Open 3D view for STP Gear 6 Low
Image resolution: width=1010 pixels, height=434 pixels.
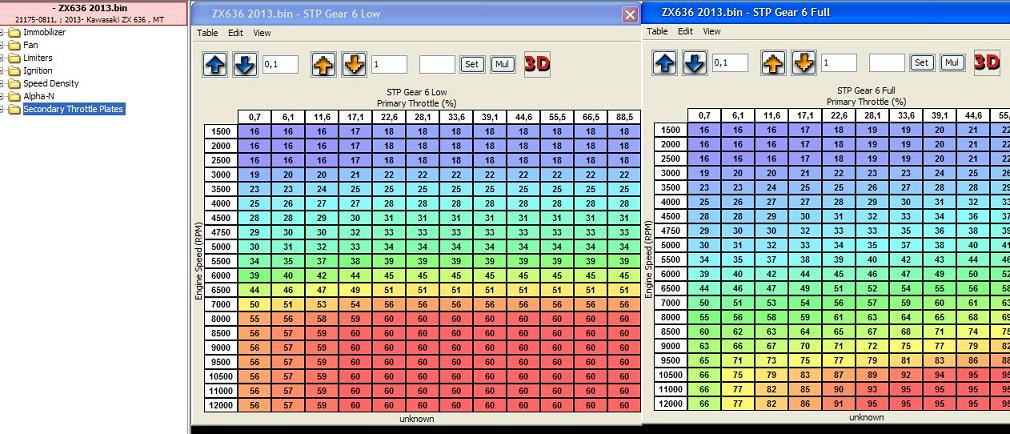537,64
